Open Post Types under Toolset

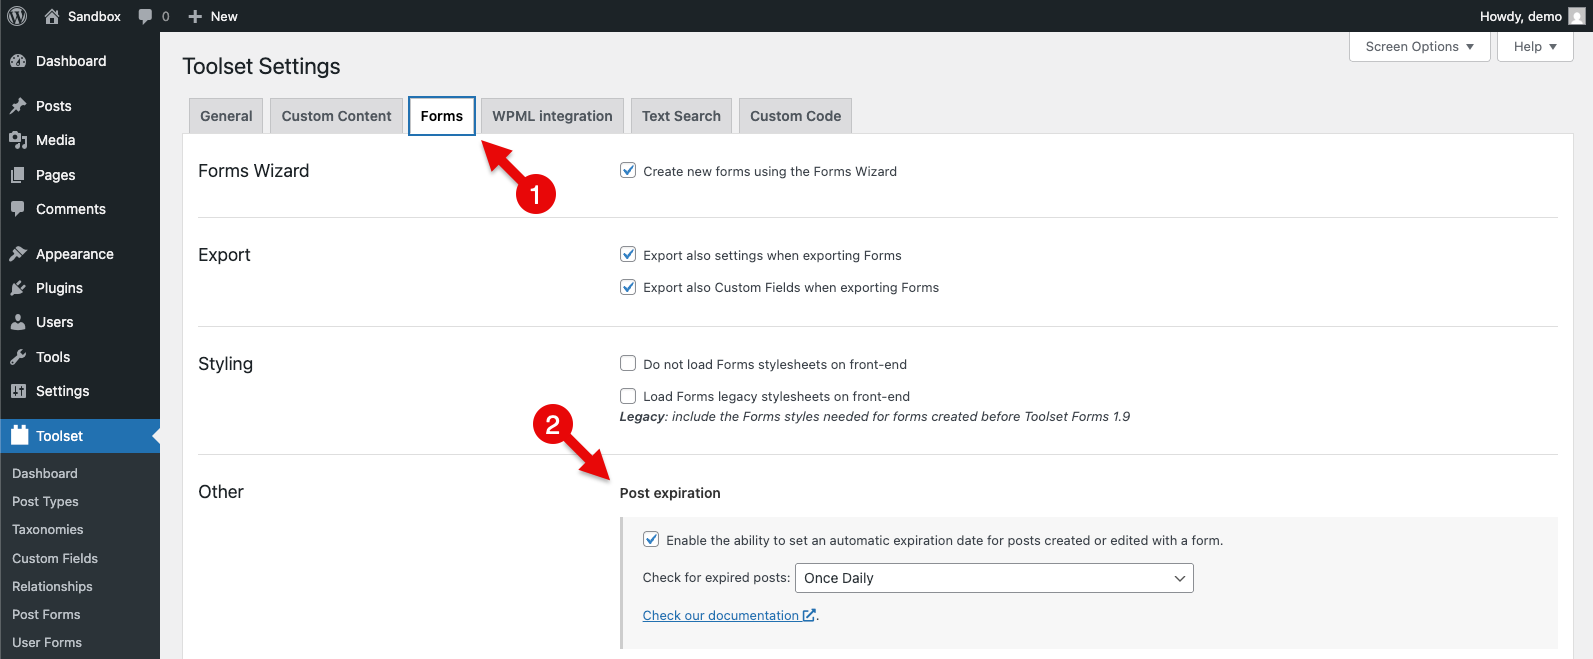(45, 501)
